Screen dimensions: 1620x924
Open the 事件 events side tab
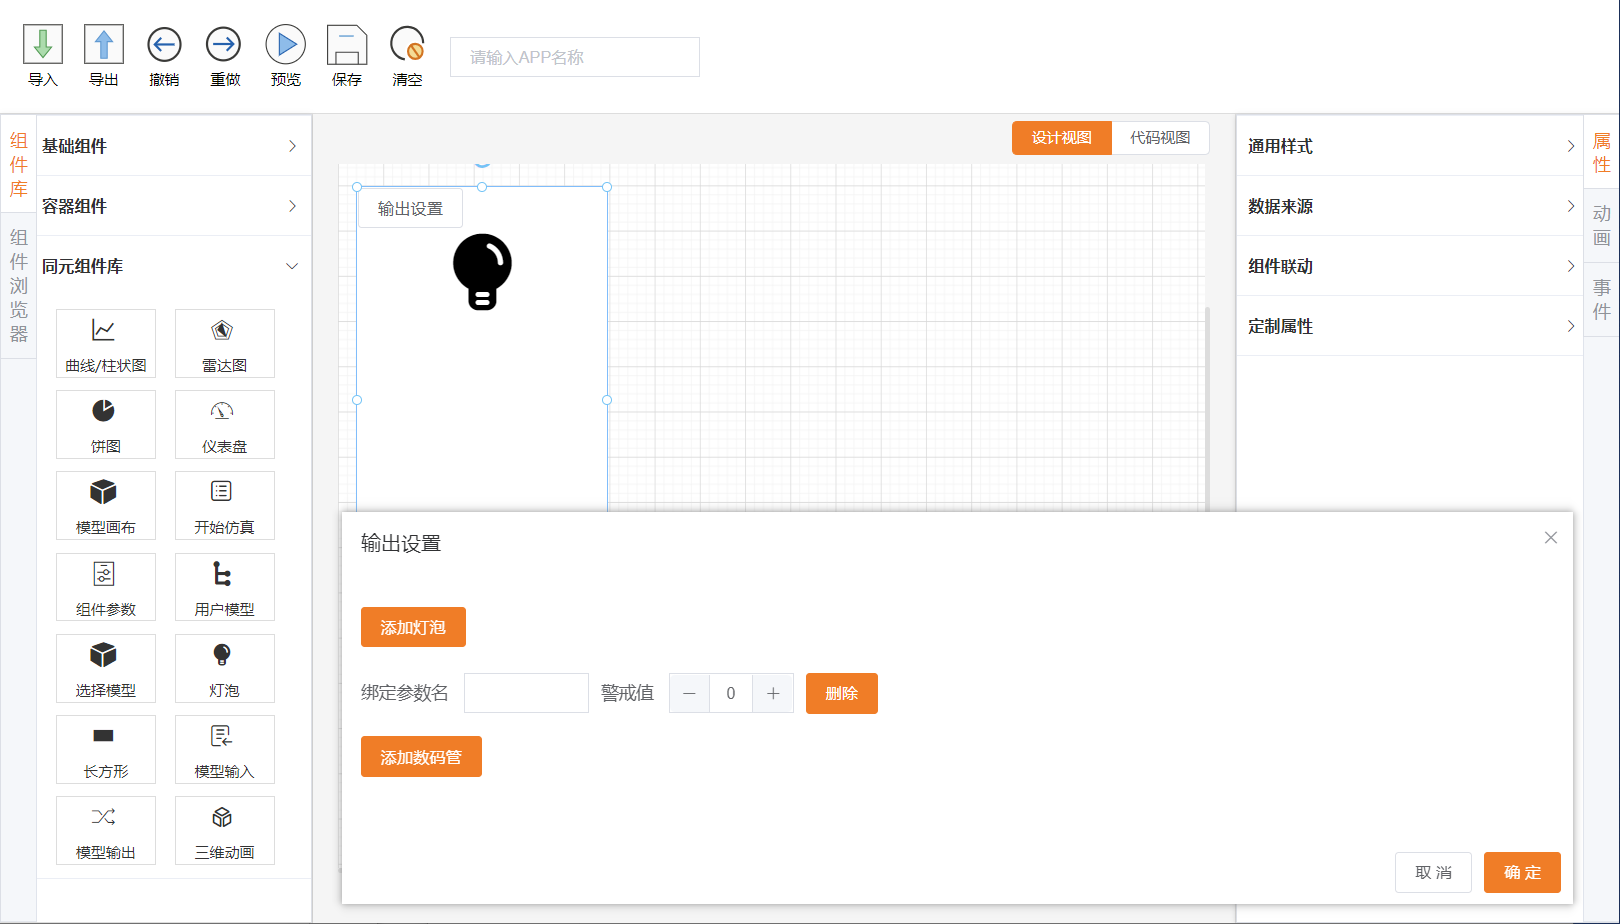pos(1602,300)
